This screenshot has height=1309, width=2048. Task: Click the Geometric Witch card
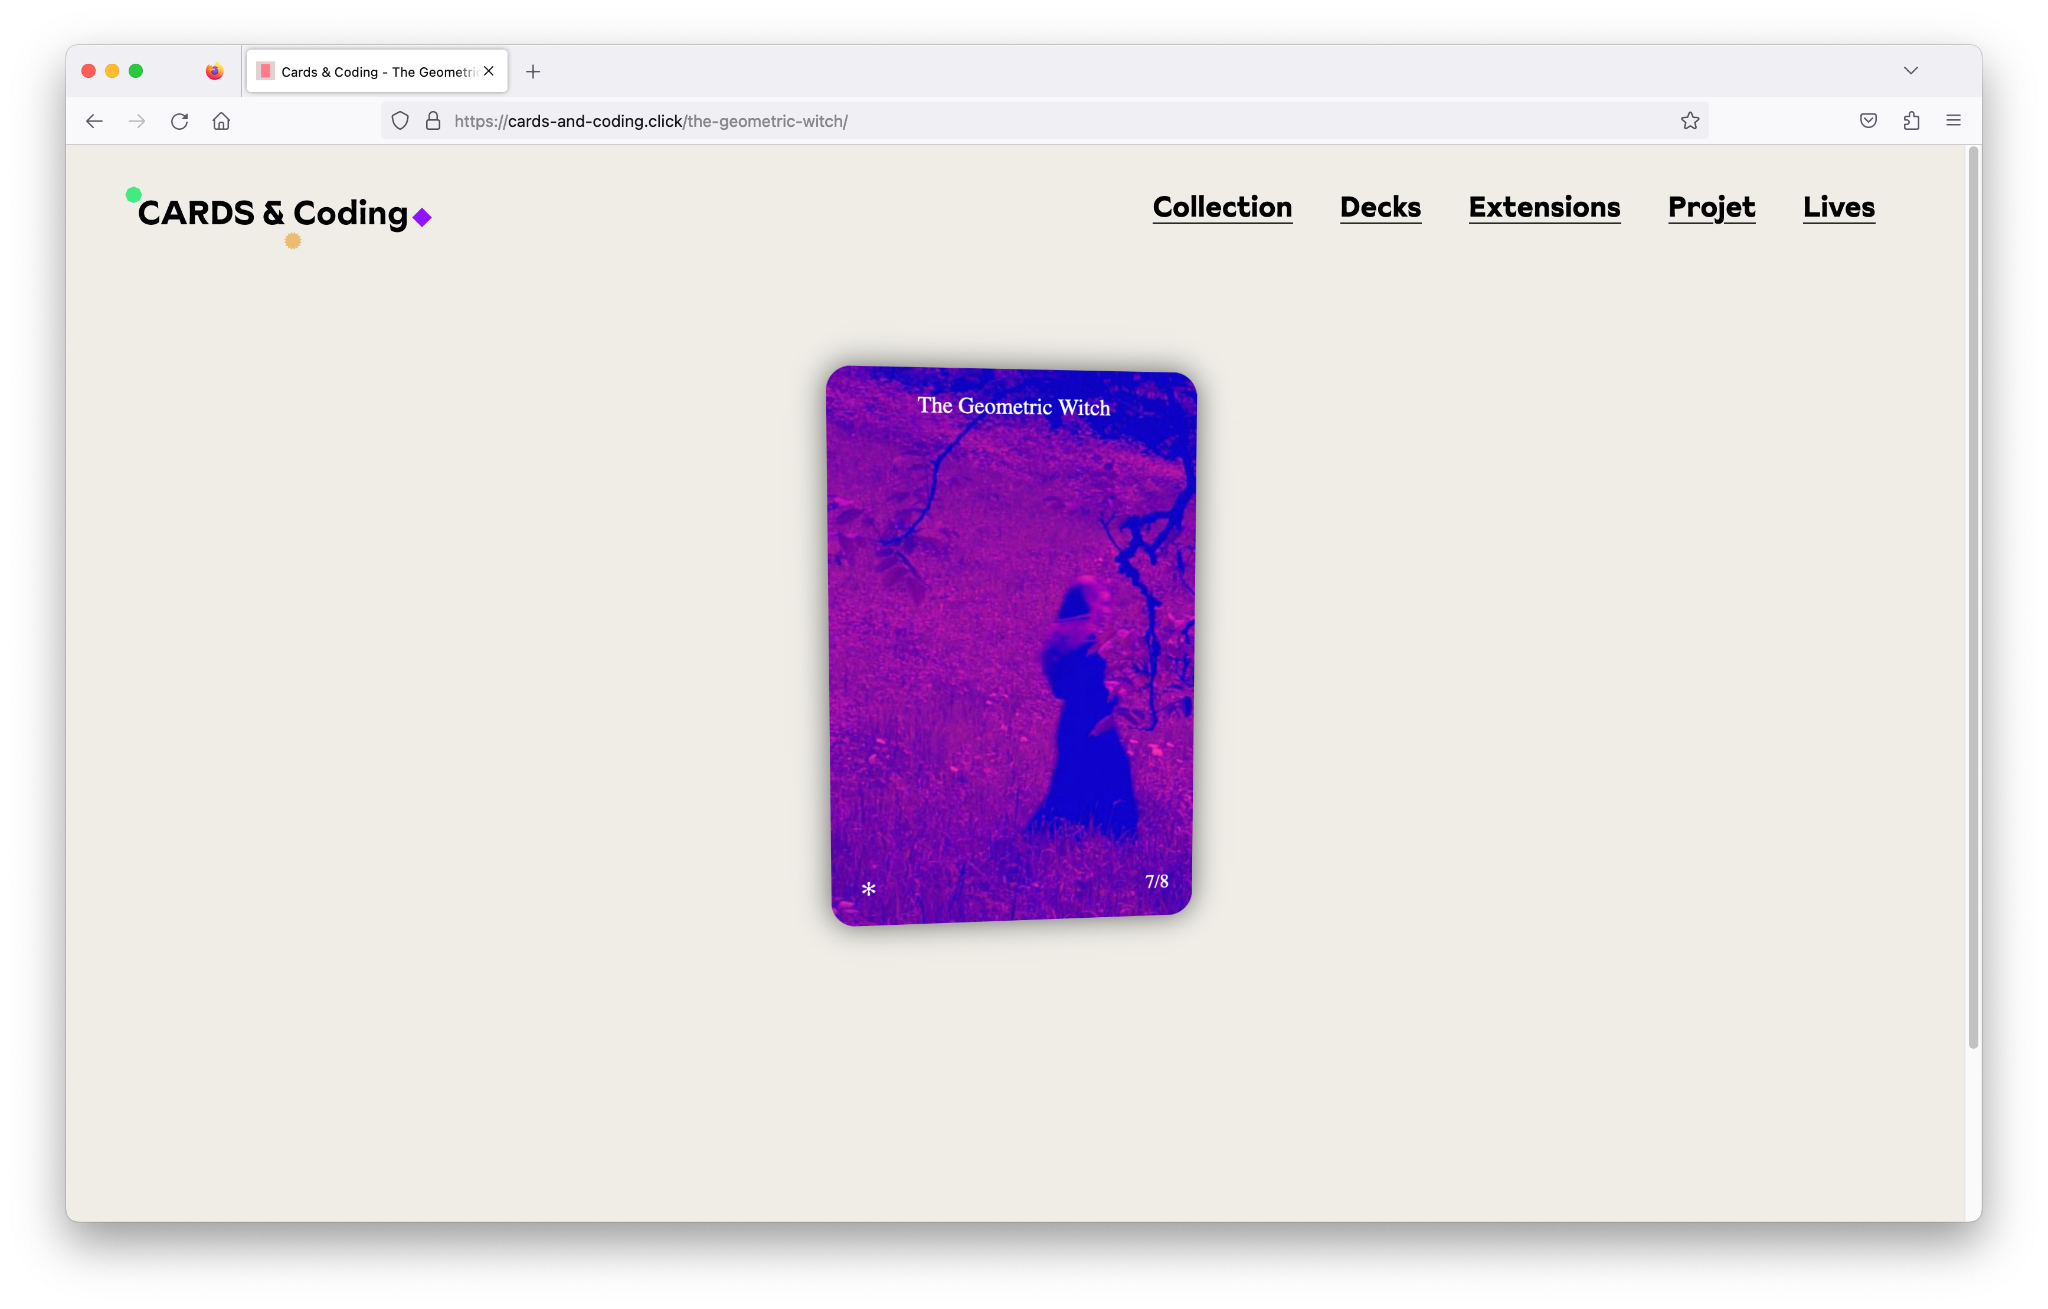tap(1011, 645)
